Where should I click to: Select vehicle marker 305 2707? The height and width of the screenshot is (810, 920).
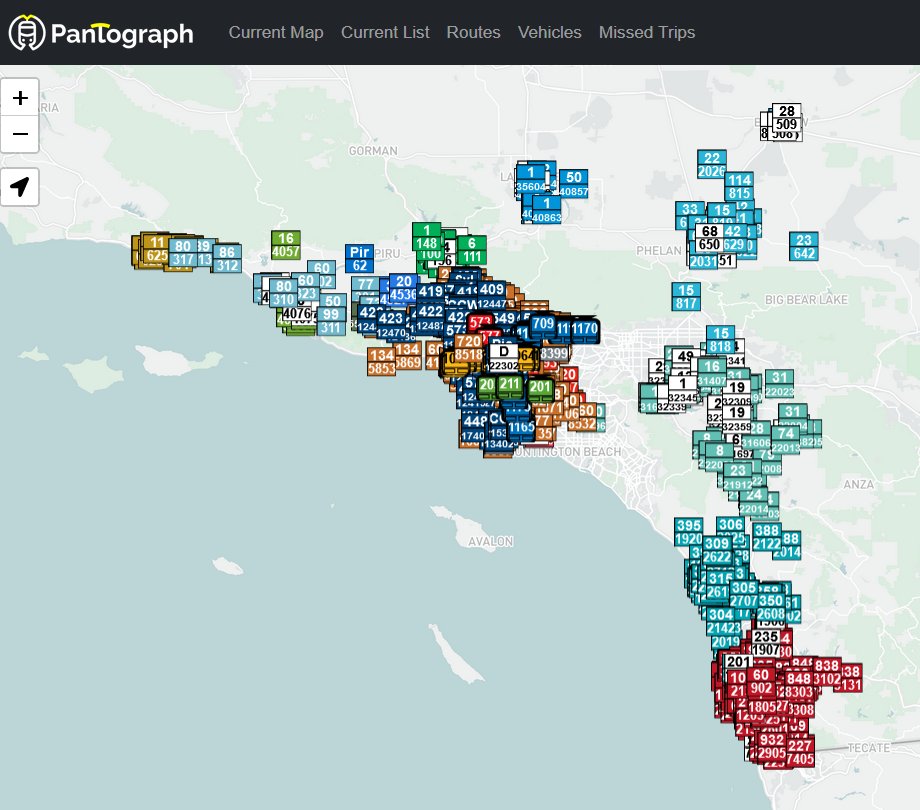[743, 594]
